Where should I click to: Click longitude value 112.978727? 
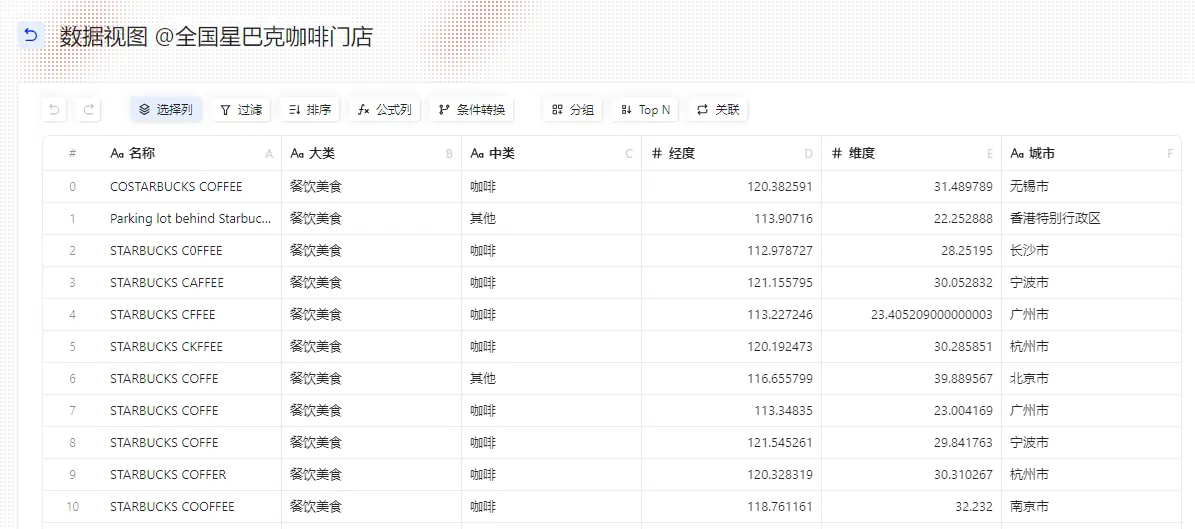(x=780, y=251)
